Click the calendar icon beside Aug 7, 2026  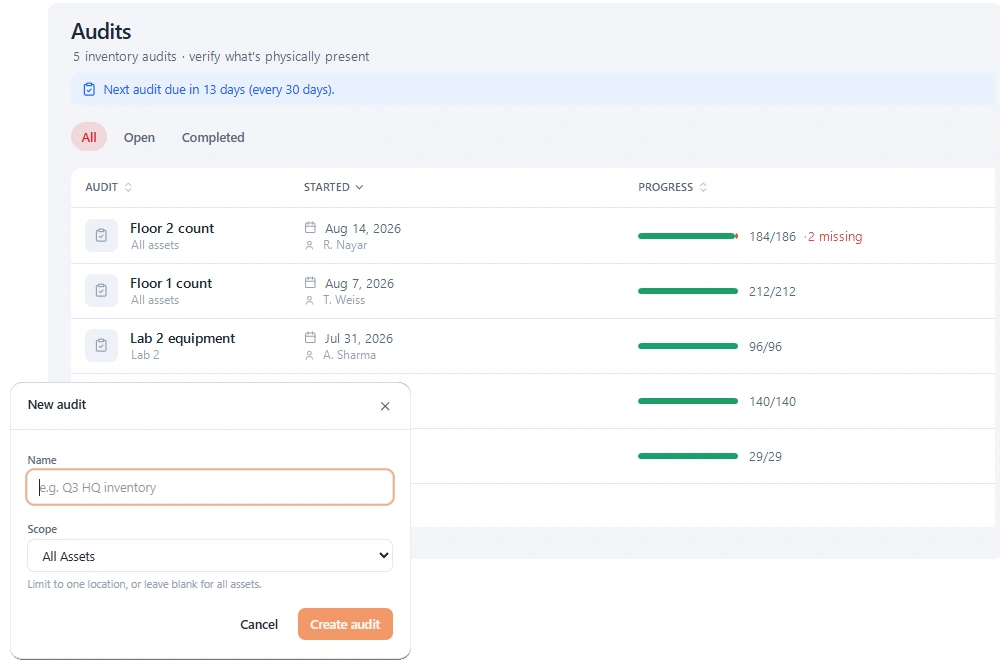310,282
